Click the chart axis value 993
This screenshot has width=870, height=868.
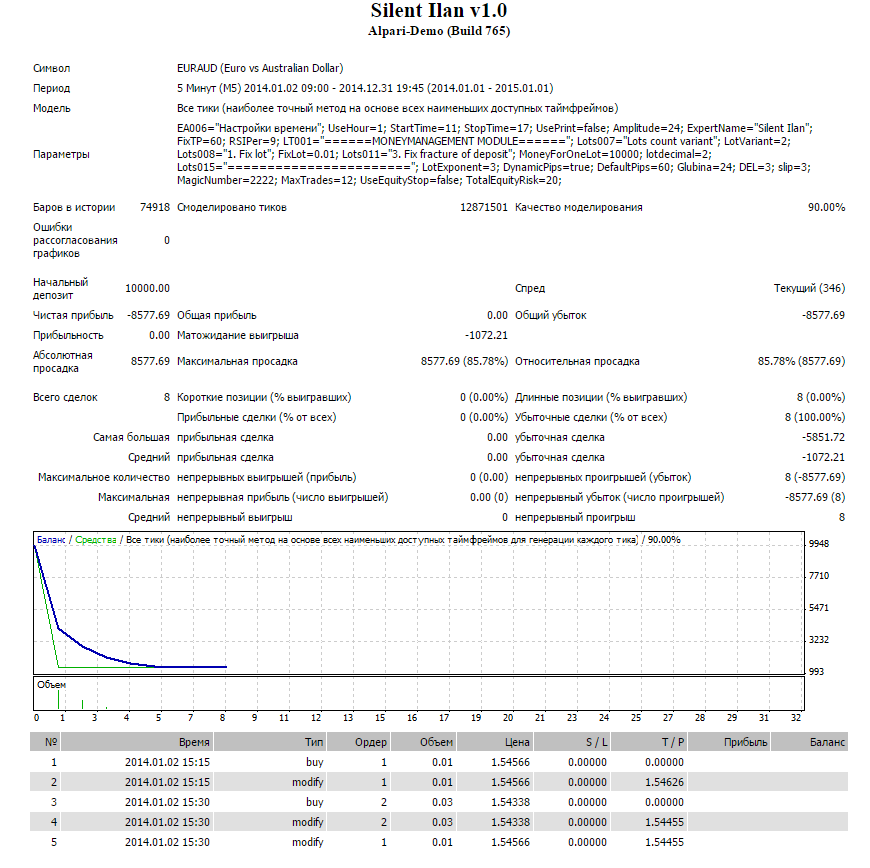point(816,672)
